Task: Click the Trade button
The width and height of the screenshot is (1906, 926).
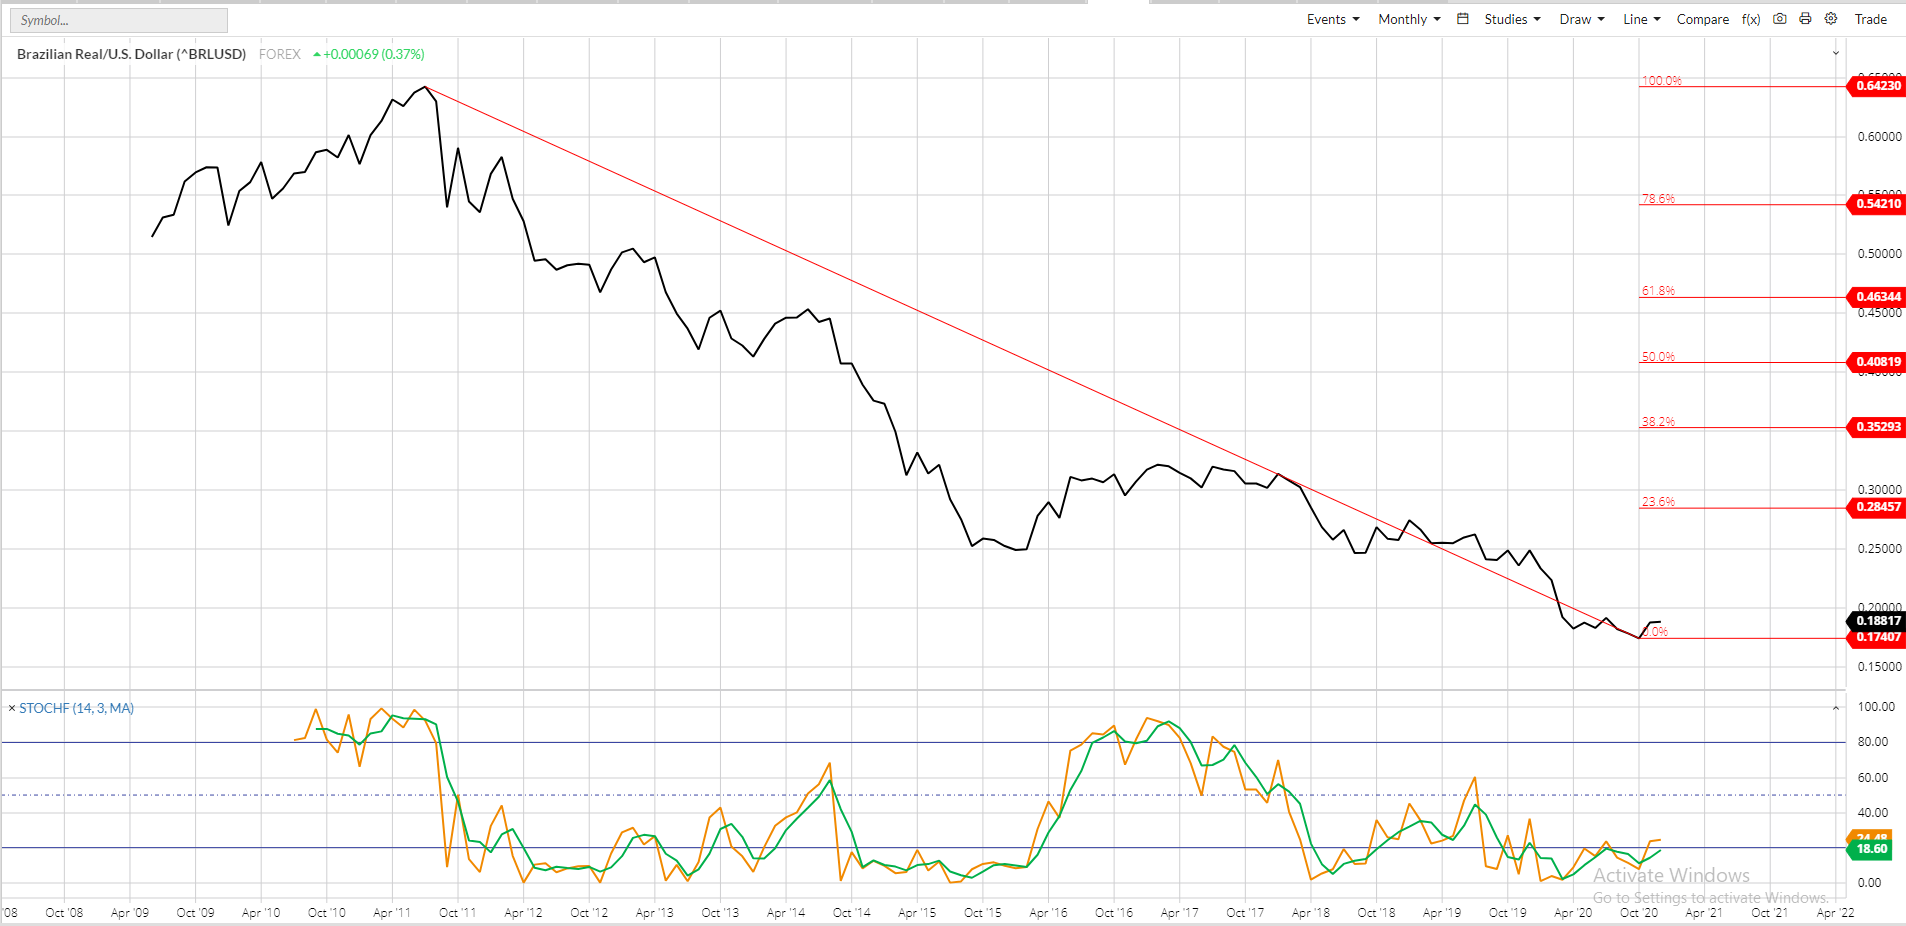Action: pos(1870,20)
